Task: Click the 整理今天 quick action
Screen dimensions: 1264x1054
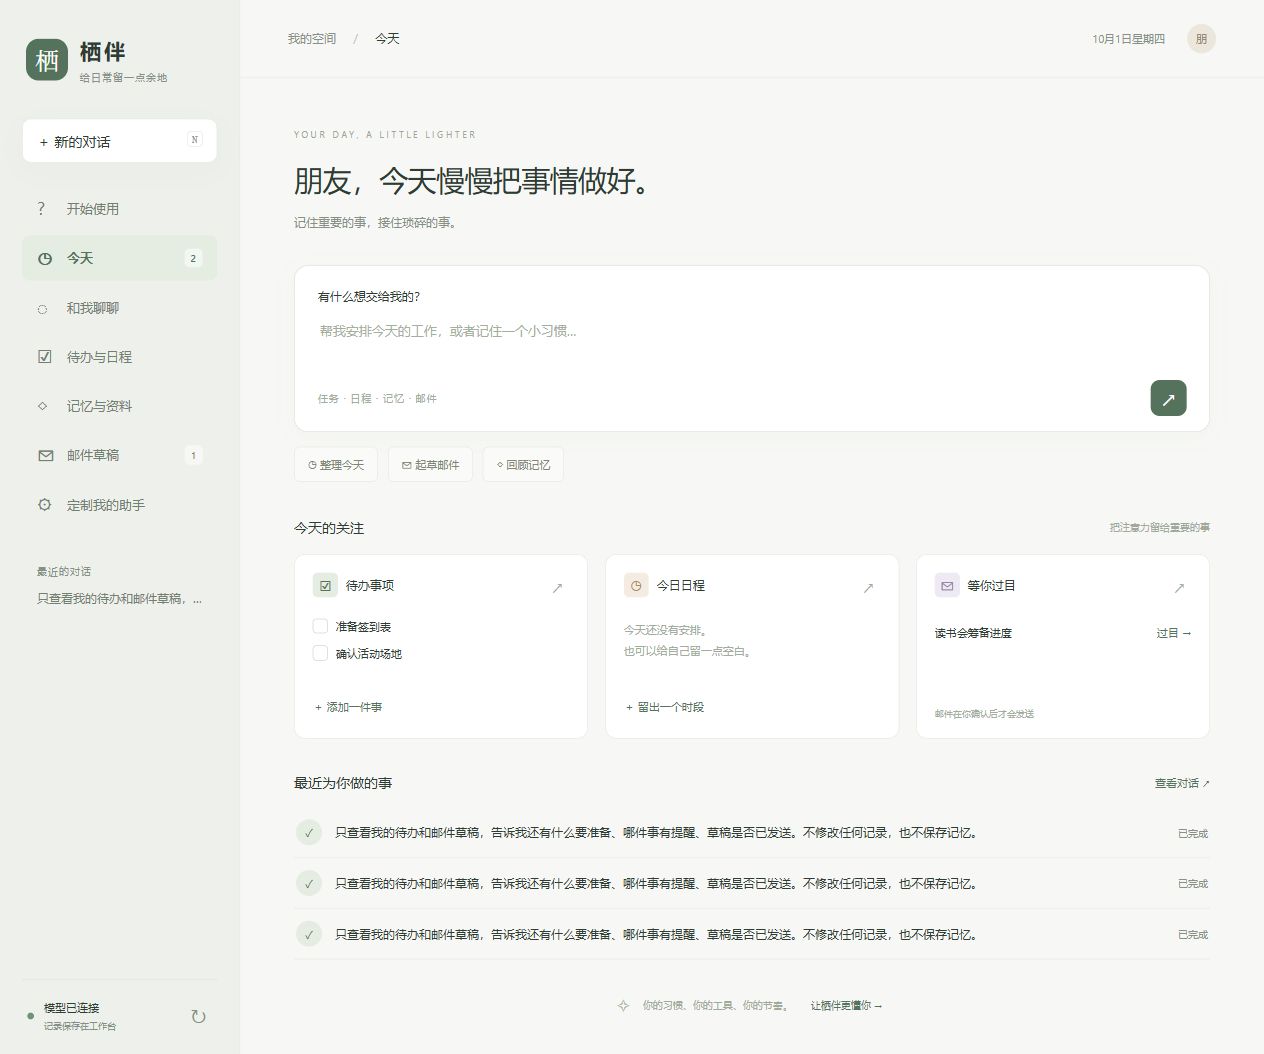Action: coord(336,465)
